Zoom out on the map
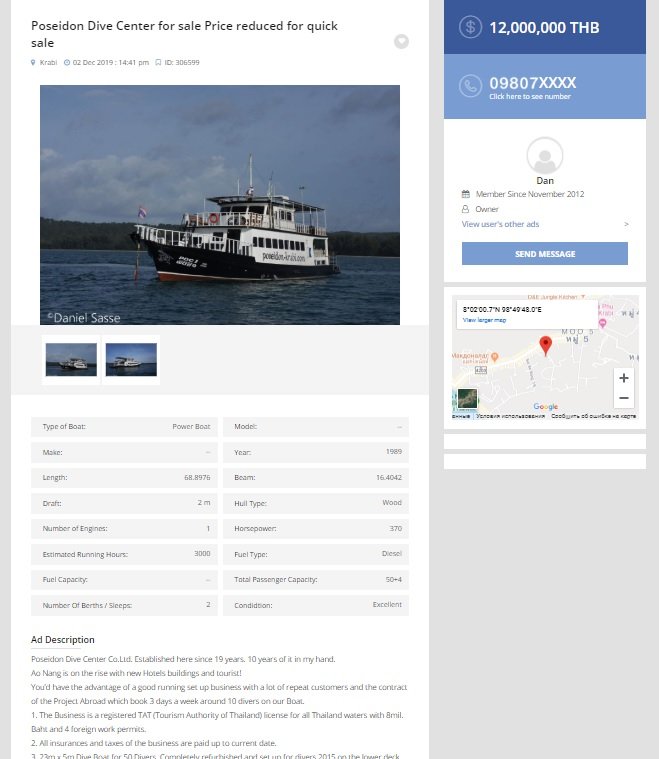659x759 pixels. click(x=624, y=398)
